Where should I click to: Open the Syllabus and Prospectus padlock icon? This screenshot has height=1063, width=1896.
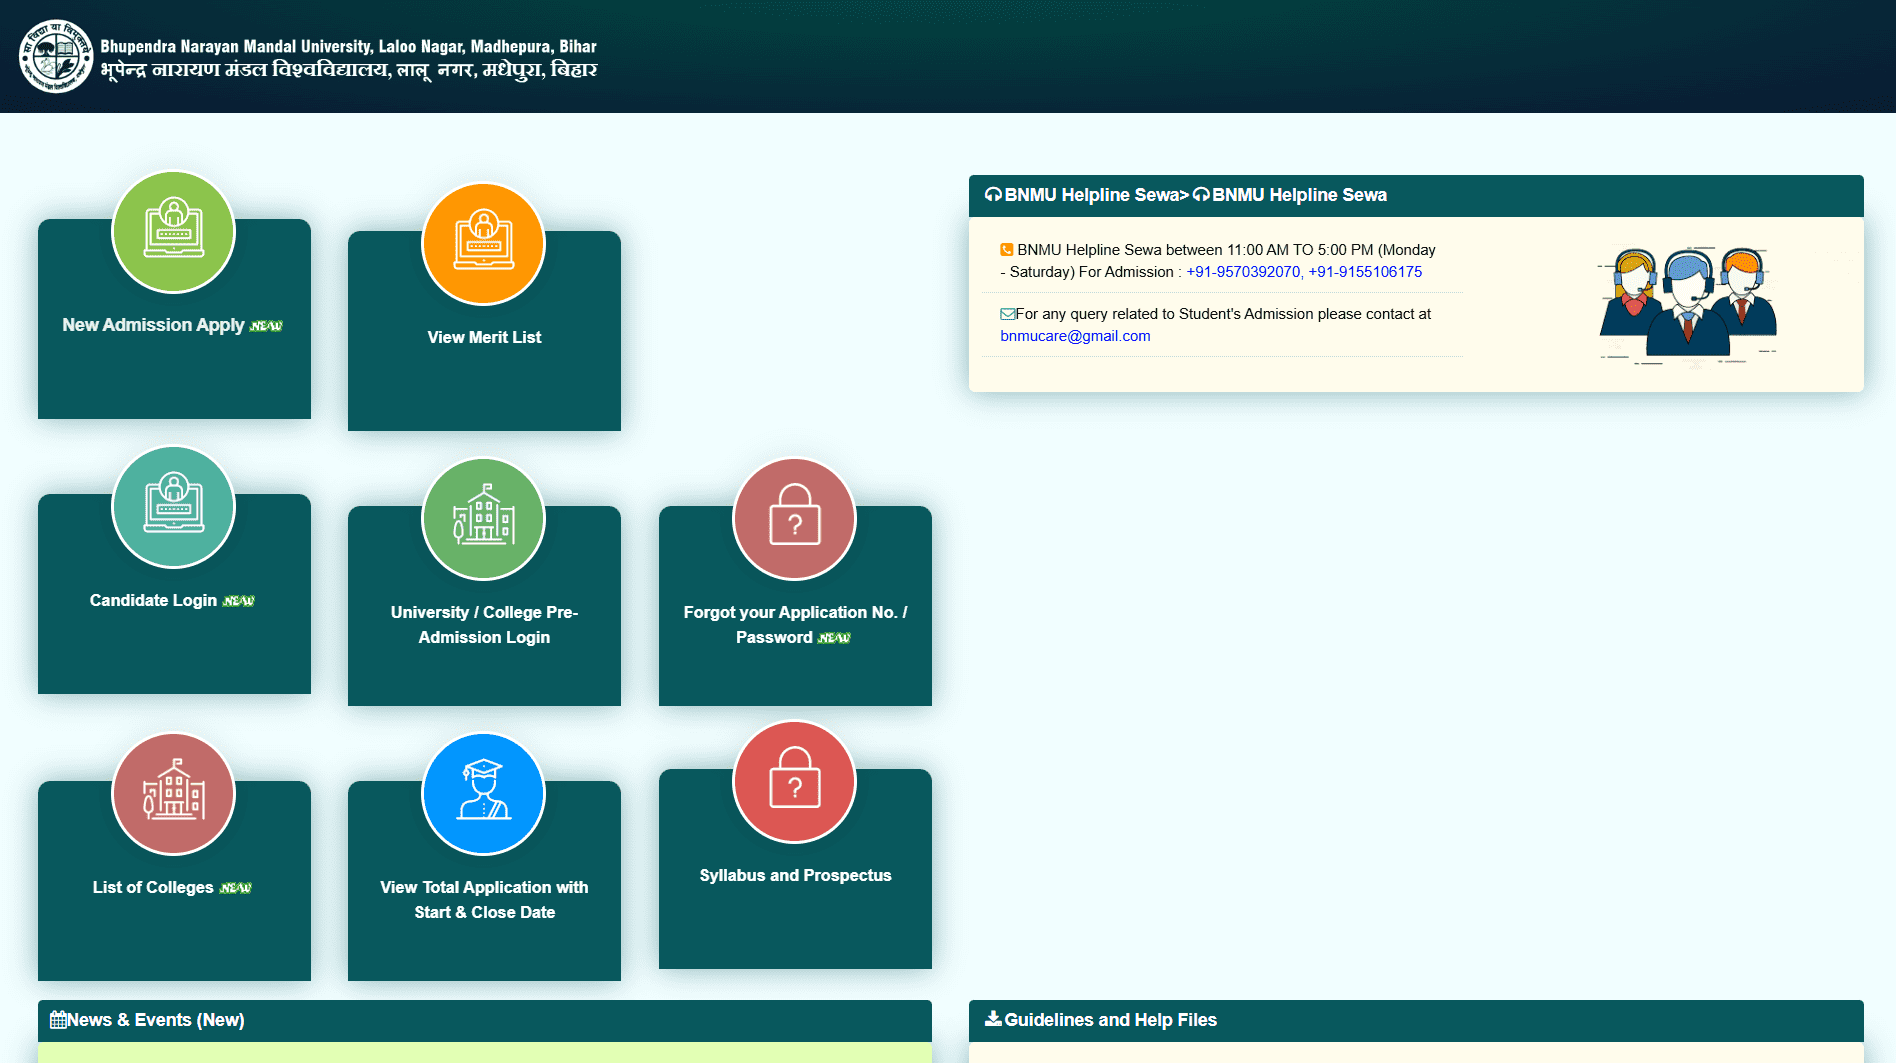pyautogui.click(x=795, y=782)
